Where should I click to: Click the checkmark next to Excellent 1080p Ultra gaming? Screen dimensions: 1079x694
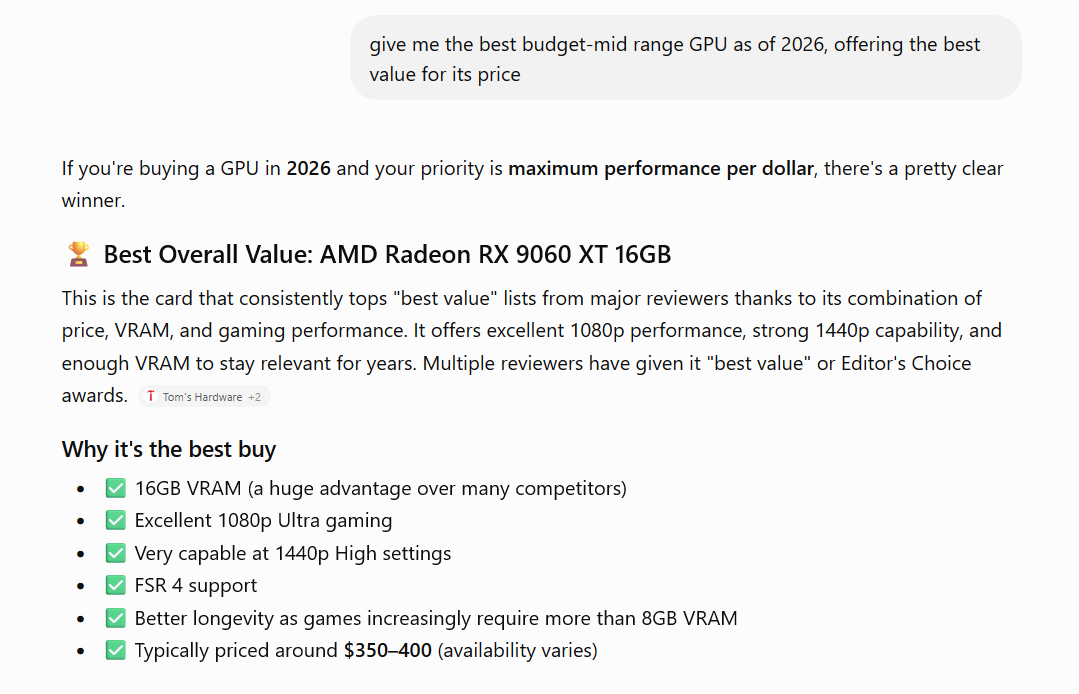coord(116,521)
